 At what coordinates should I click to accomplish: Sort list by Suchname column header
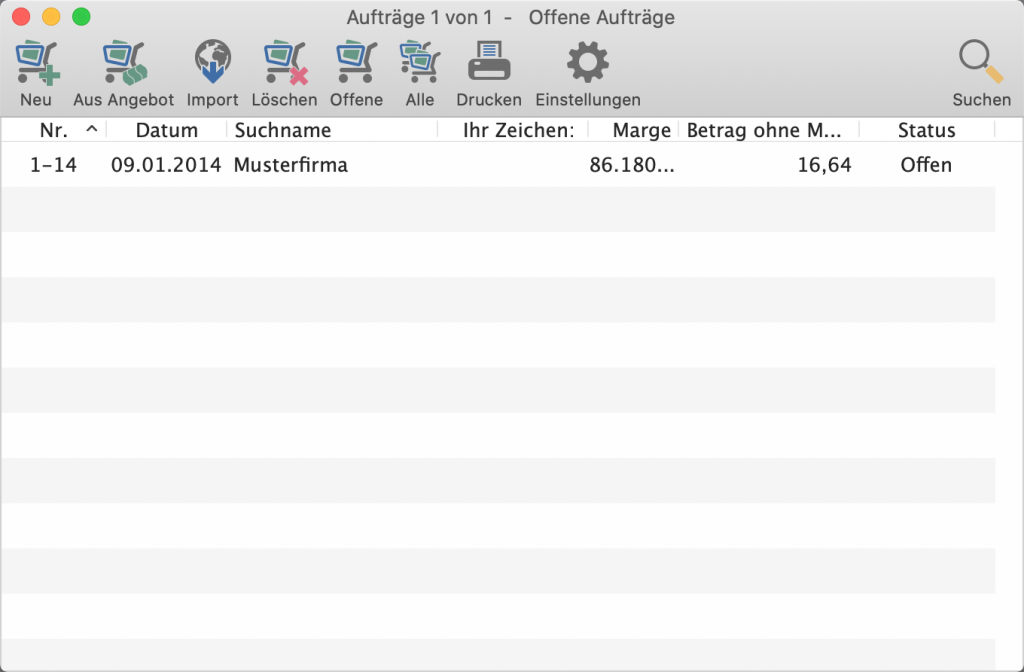[x=282, y=130]
